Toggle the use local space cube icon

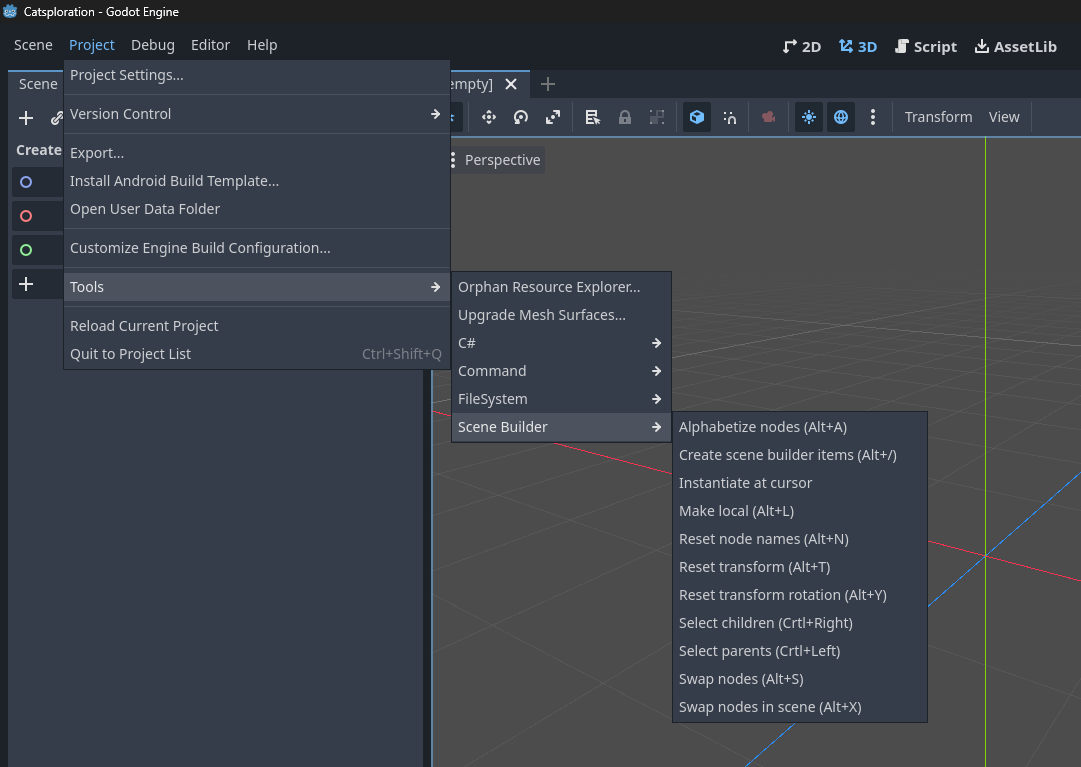(697, 117)
